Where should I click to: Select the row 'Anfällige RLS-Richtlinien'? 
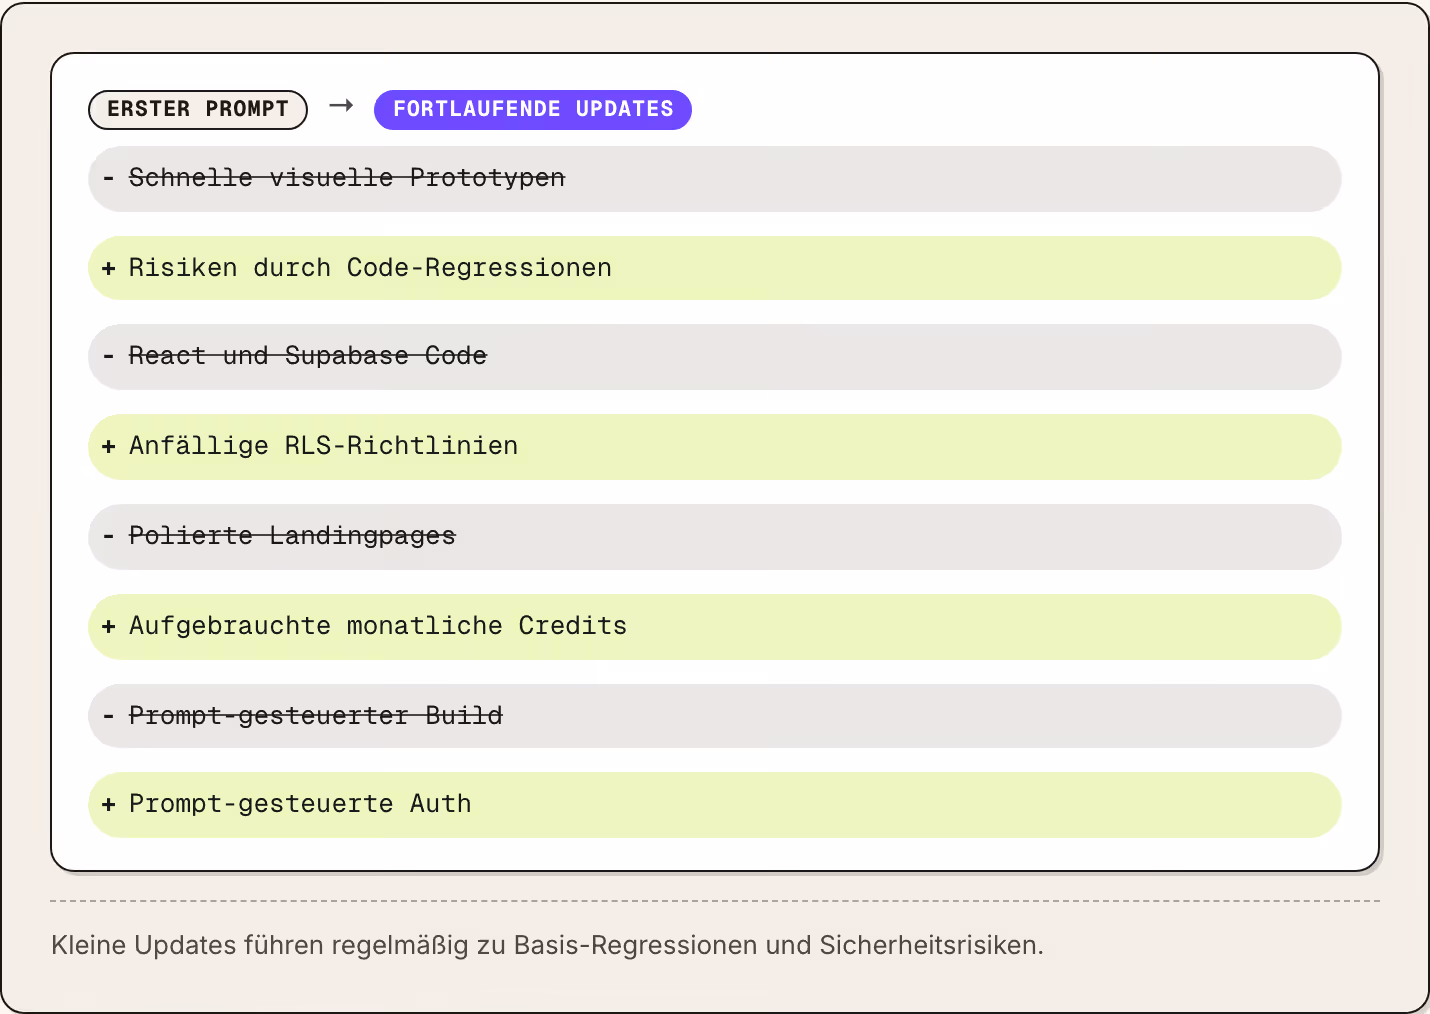[715, 447]
